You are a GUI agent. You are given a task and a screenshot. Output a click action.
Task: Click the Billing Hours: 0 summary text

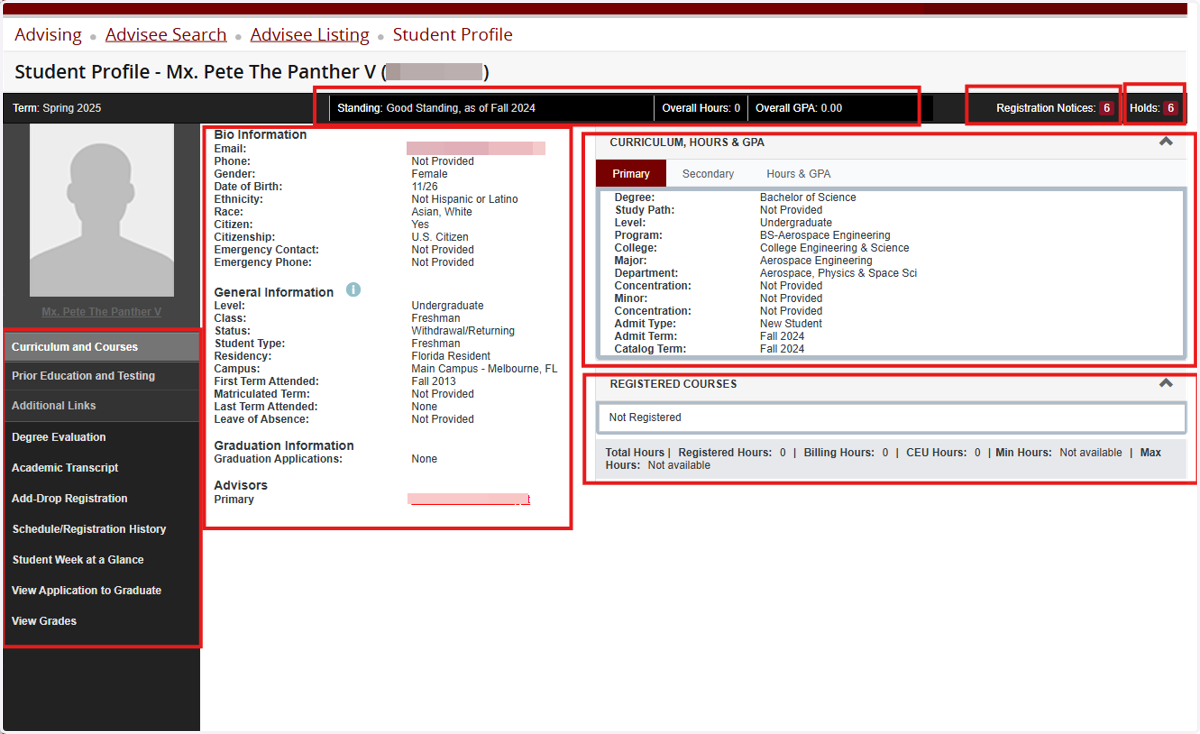846,453
